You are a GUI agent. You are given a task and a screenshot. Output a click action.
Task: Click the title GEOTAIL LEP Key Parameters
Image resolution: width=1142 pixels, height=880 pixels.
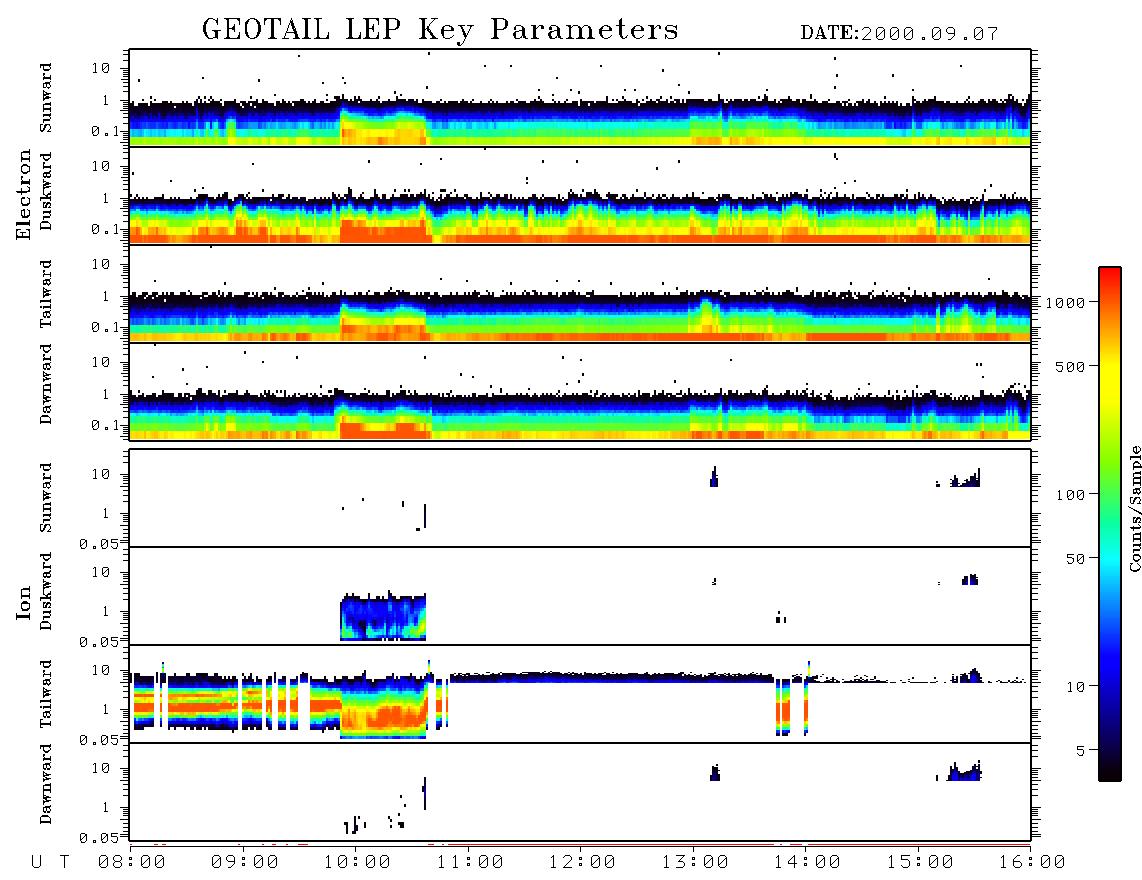click(440, 30)
